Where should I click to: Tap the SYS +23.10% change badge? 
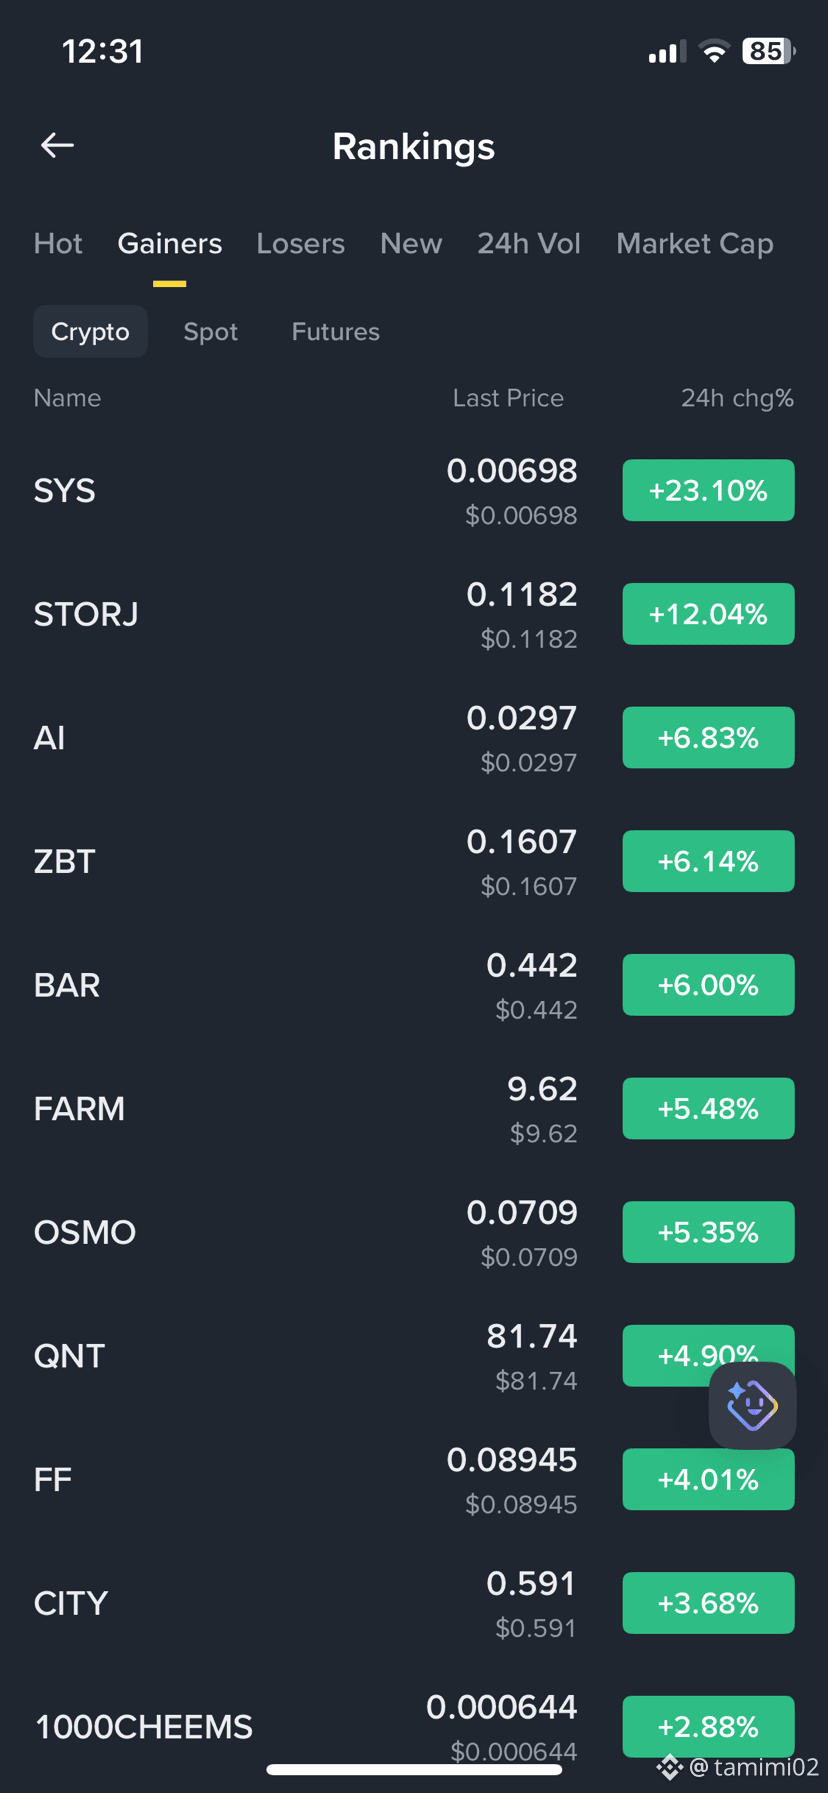pos(708,490)
